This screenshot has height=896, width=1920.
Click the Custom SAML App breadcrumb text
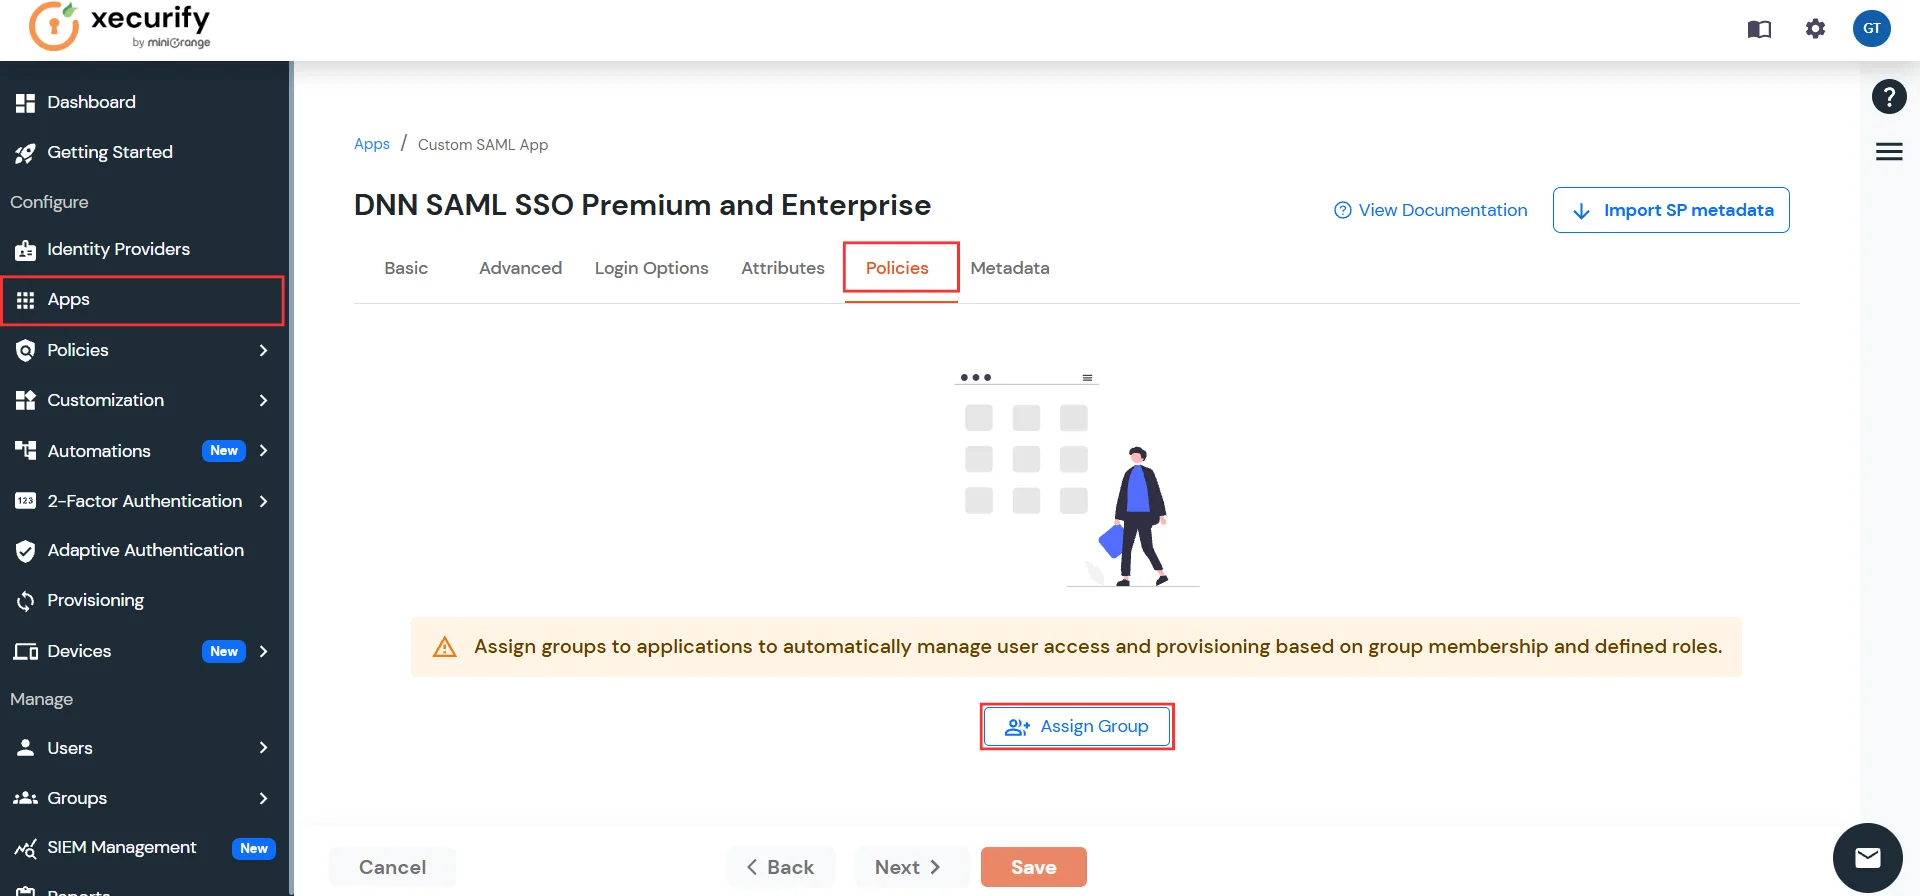coord(483,145)
